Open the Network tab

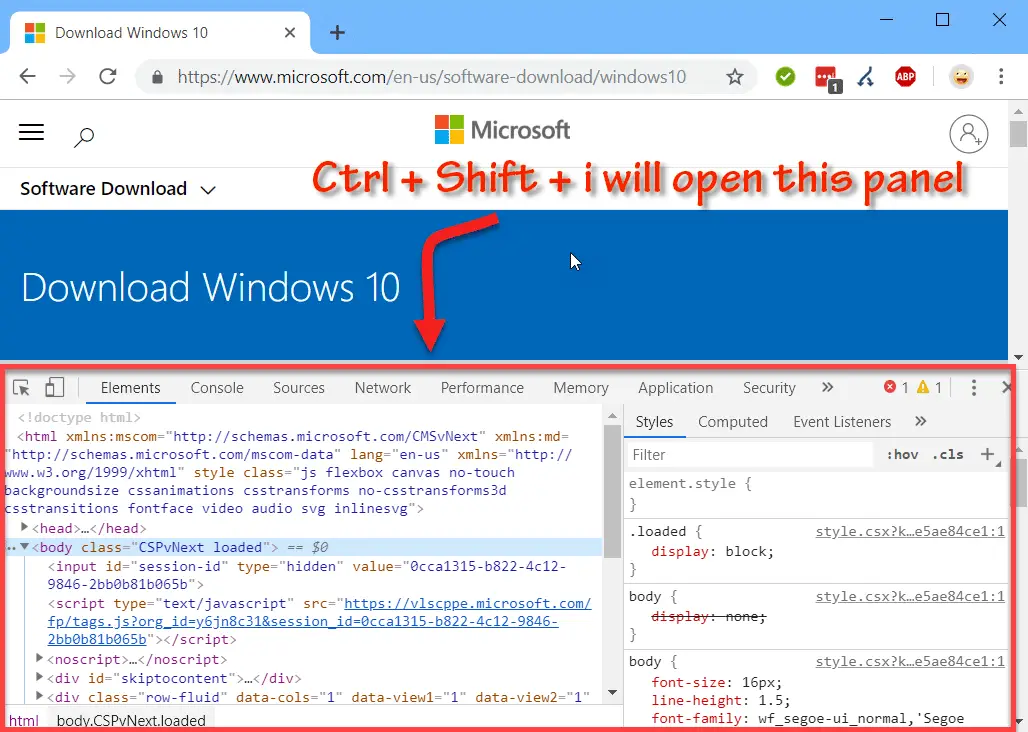383,388
